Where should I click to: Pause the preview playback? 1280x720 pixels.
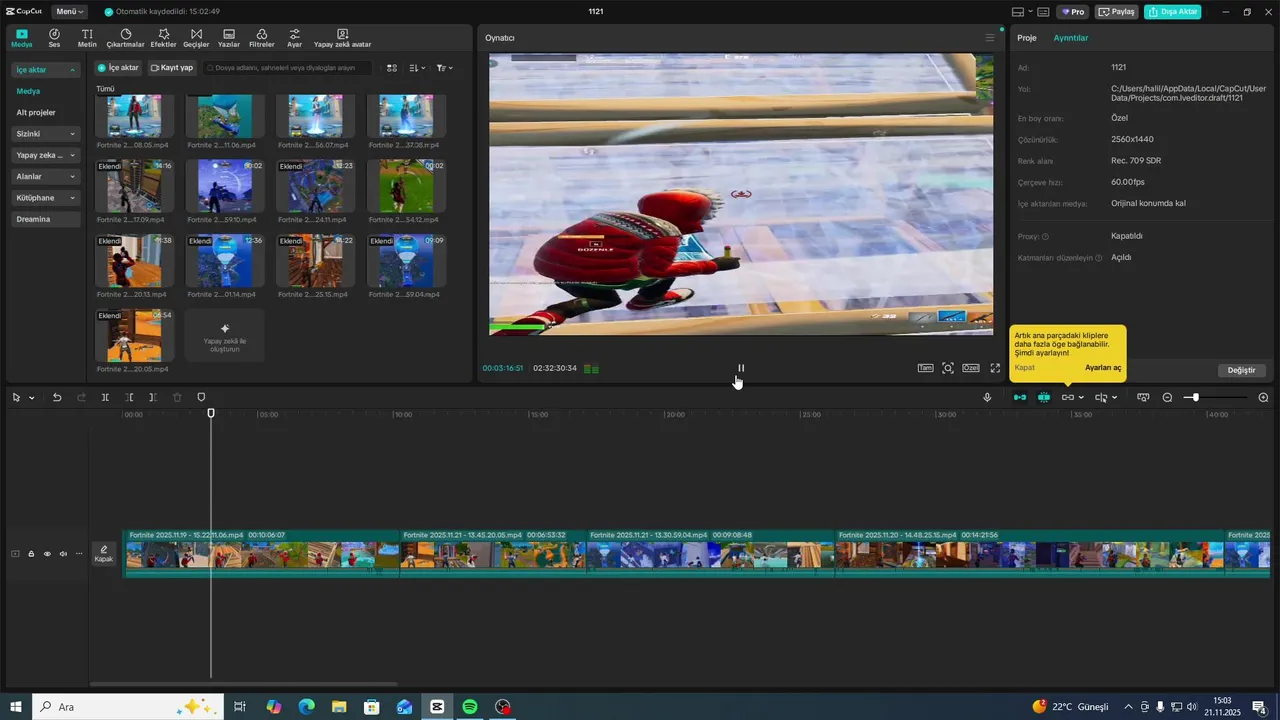point(741,368)
